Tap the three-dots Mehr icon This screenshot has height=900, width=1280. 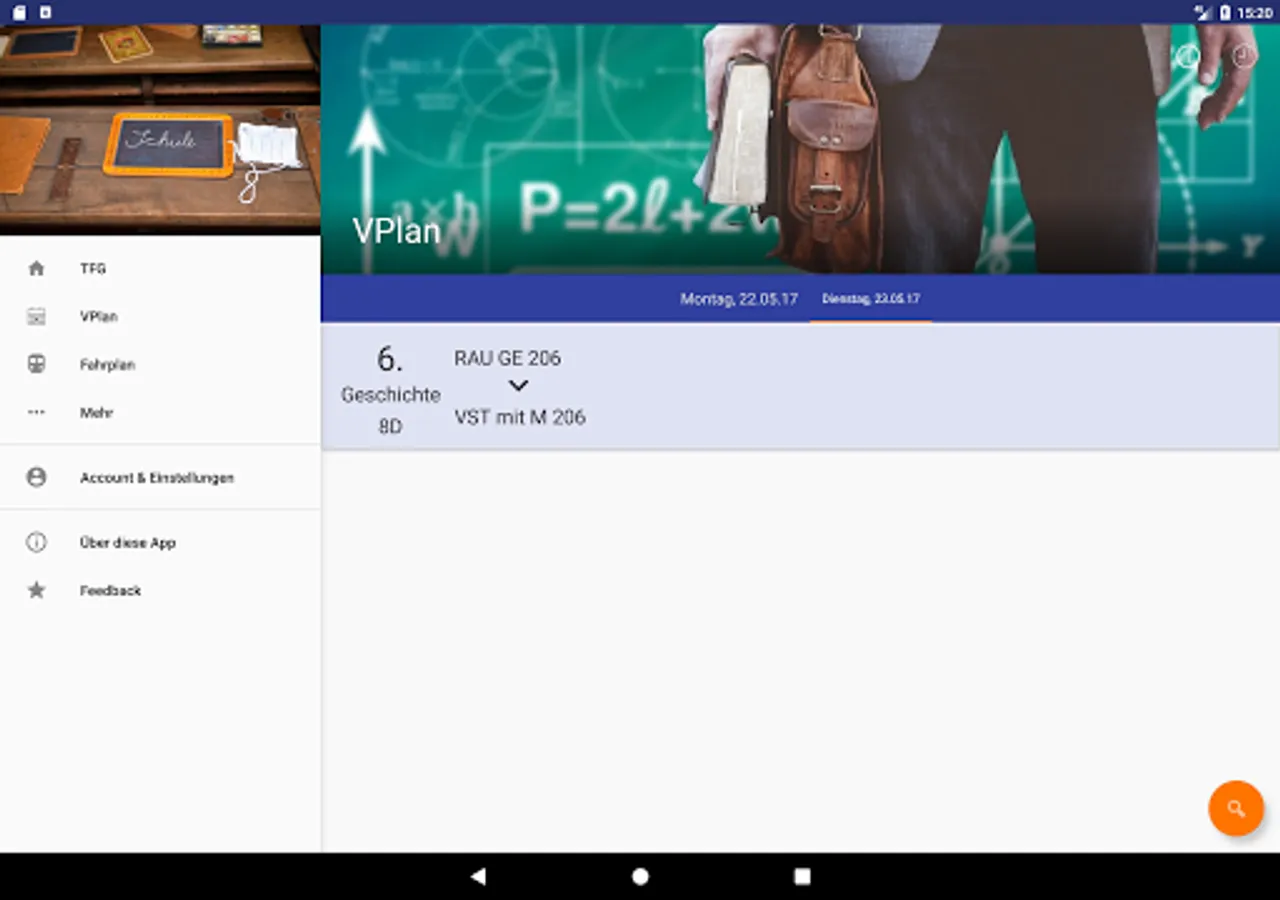coord(36,413)
